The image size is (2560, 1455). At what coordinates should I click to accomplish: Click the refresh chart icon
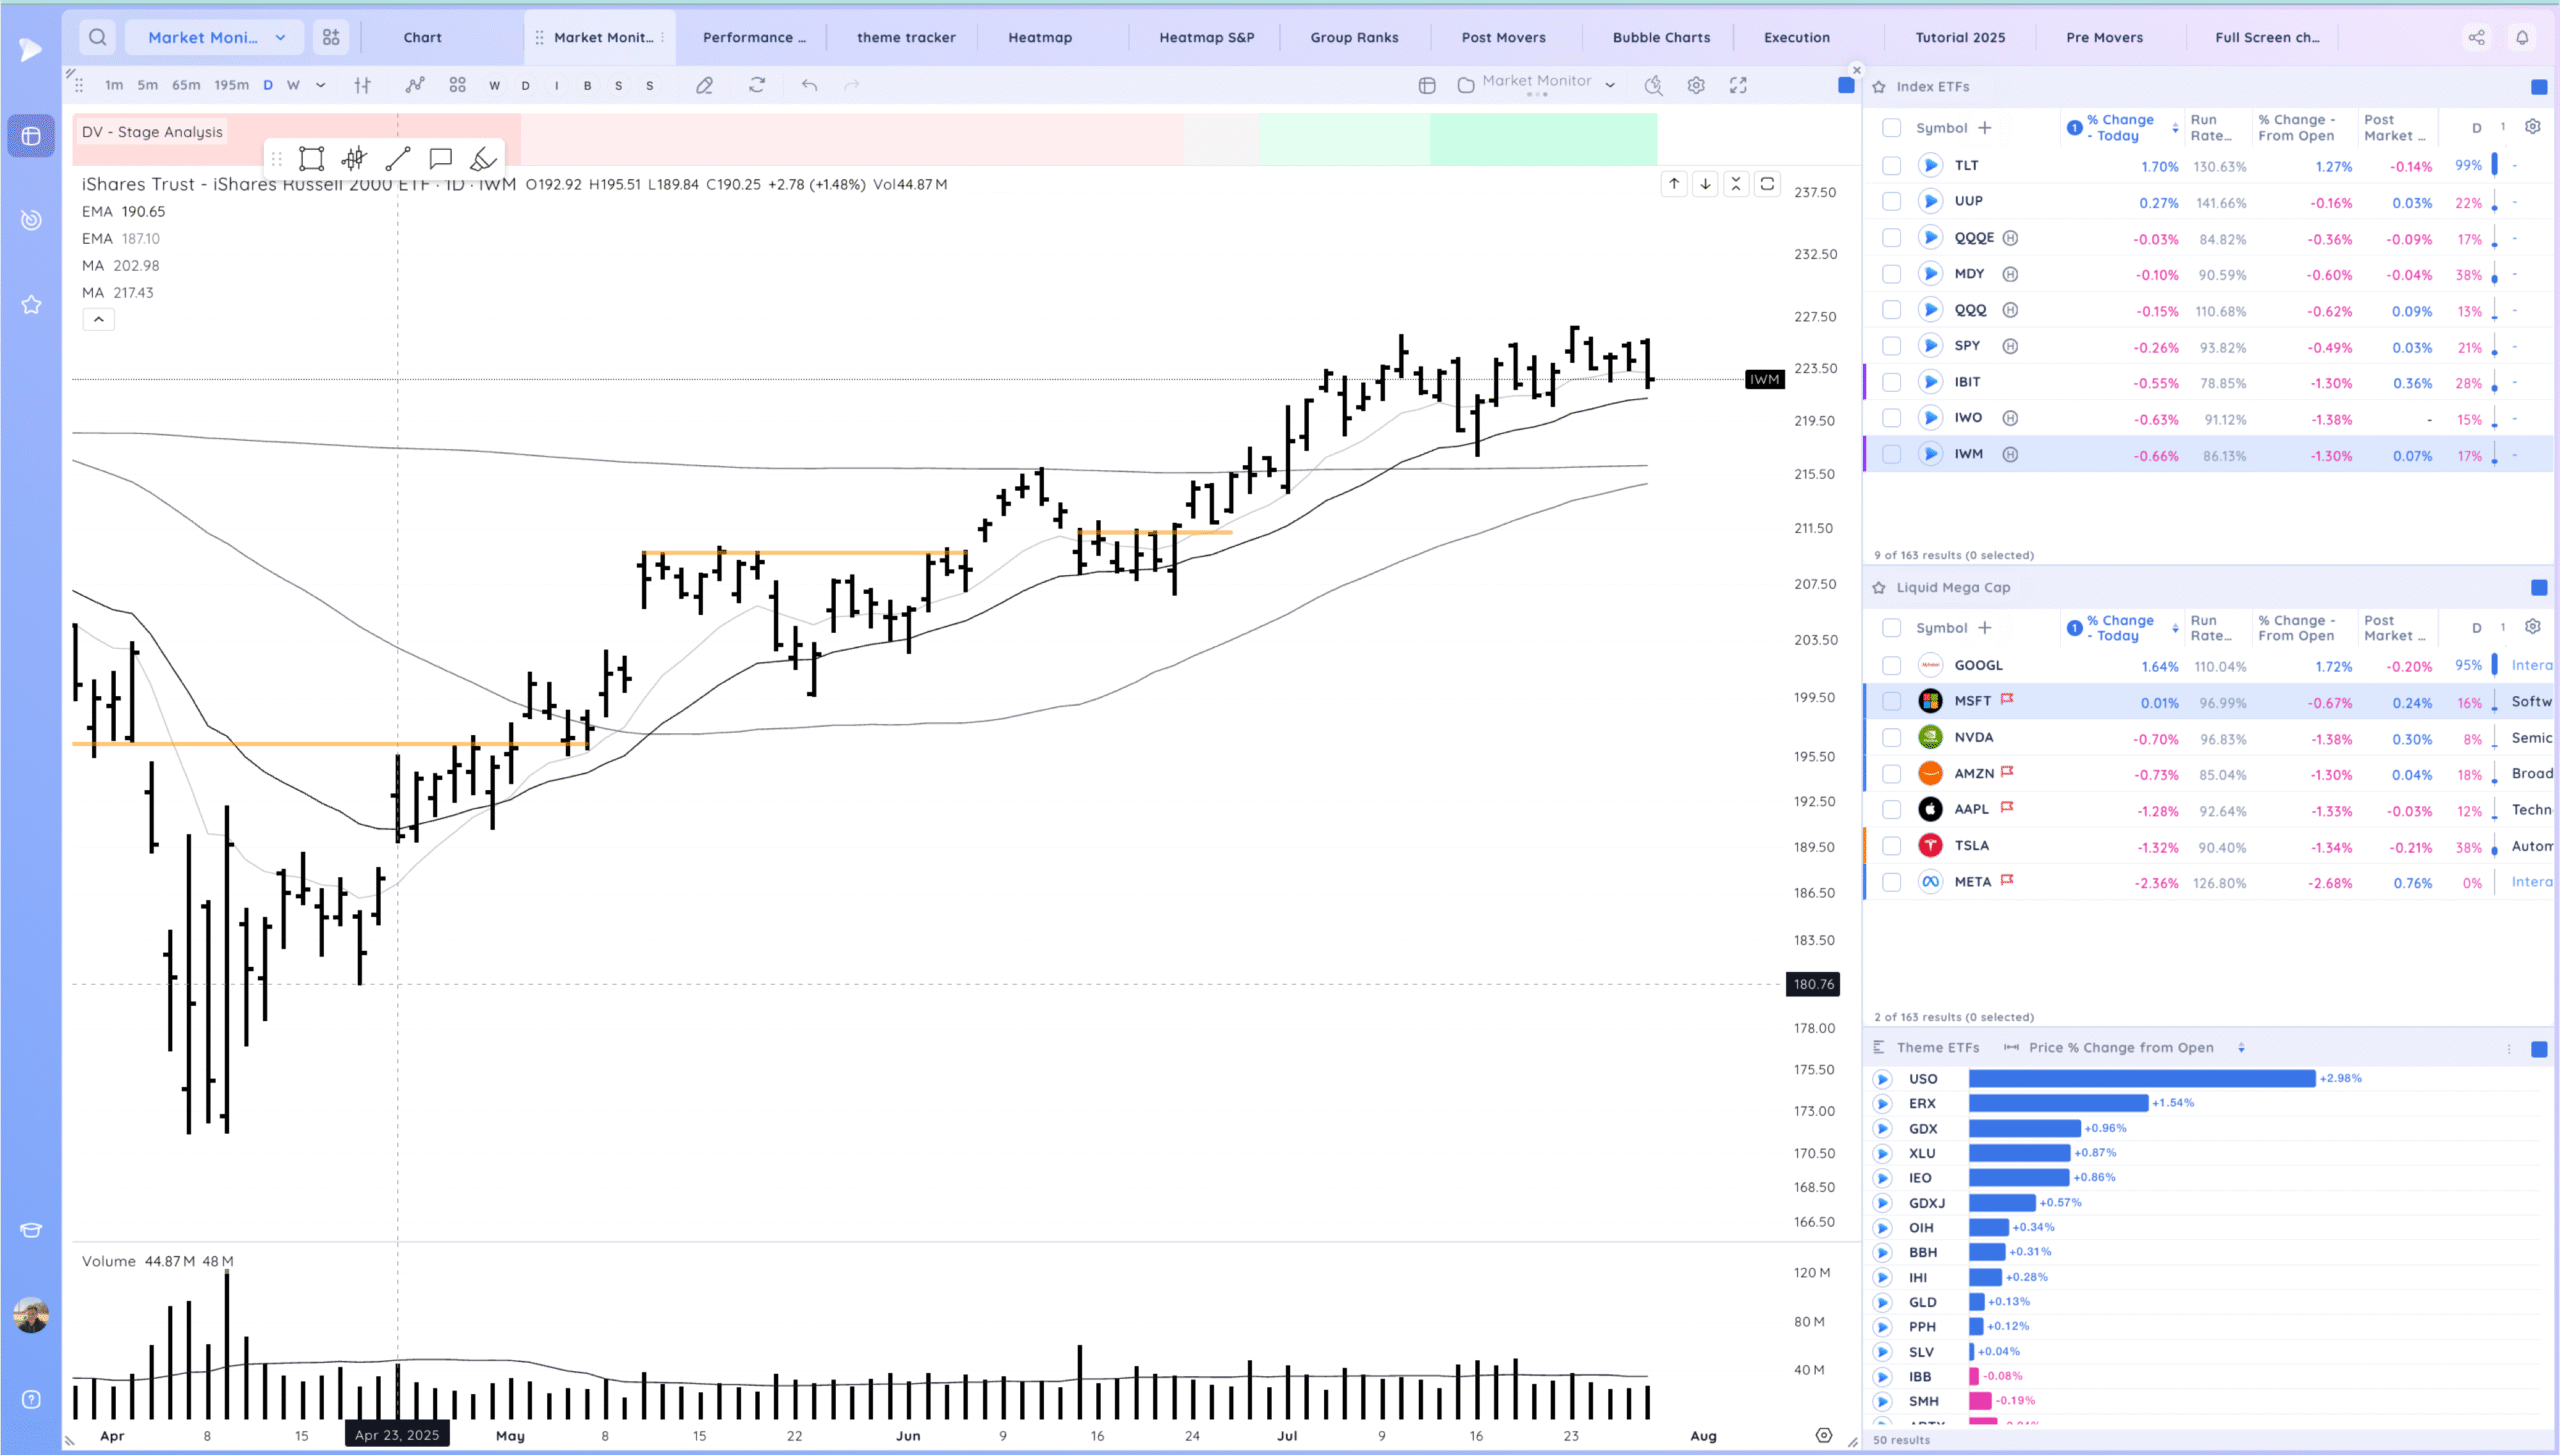point(757,85)
